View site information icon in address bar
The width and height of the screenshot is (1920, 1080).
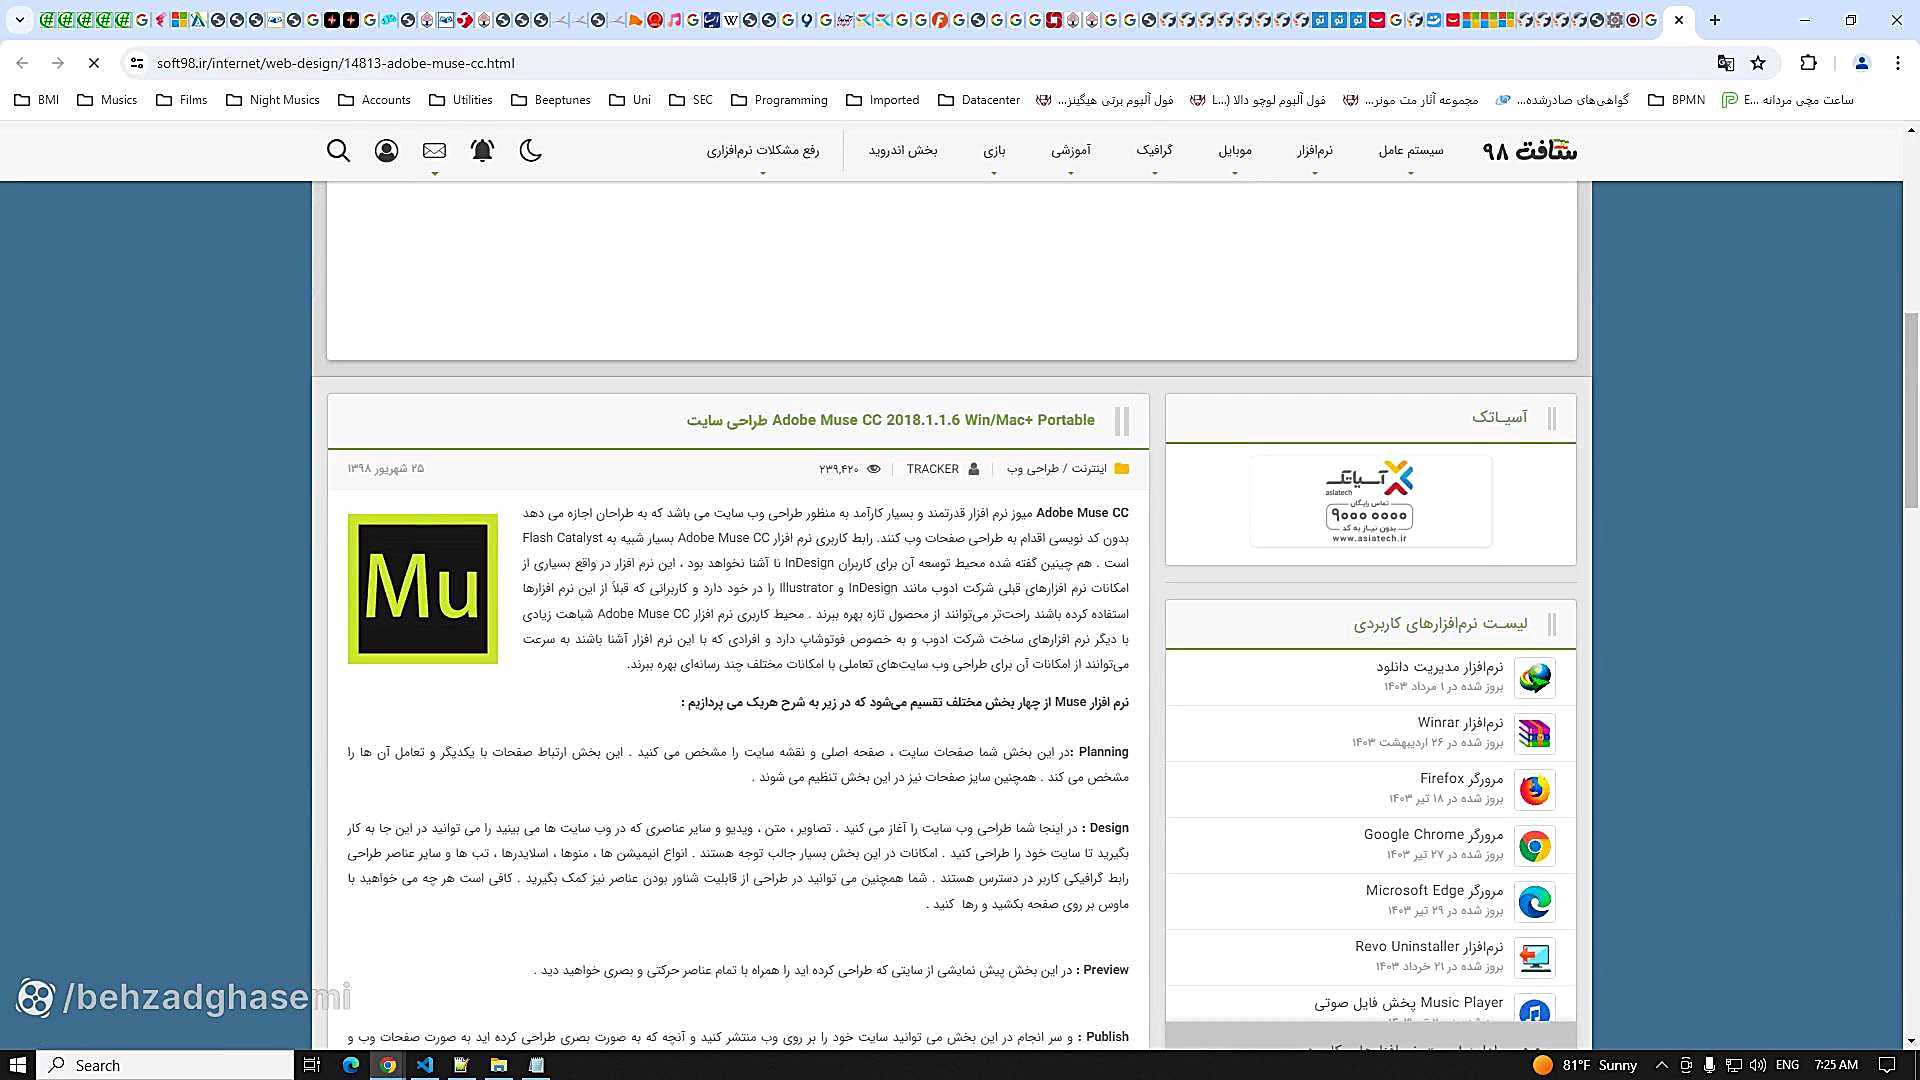point(137,63)
